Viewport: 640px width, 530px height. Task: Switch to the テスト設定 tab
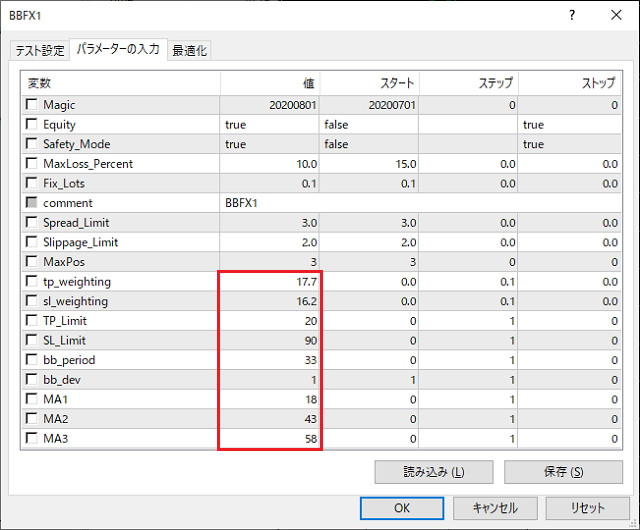pos(40,51)
